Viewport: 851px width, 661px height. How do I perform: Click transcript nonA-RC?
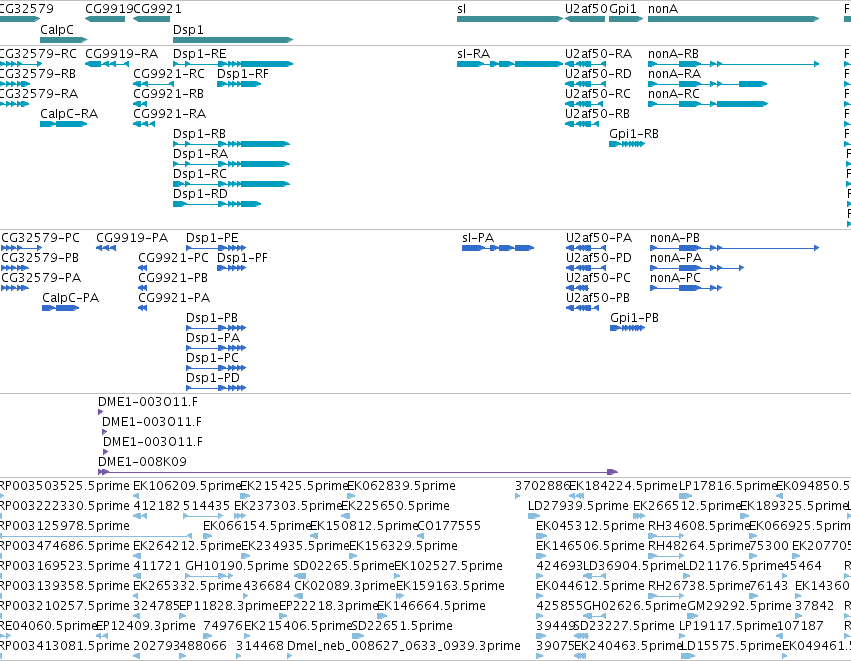click(708, 104)
